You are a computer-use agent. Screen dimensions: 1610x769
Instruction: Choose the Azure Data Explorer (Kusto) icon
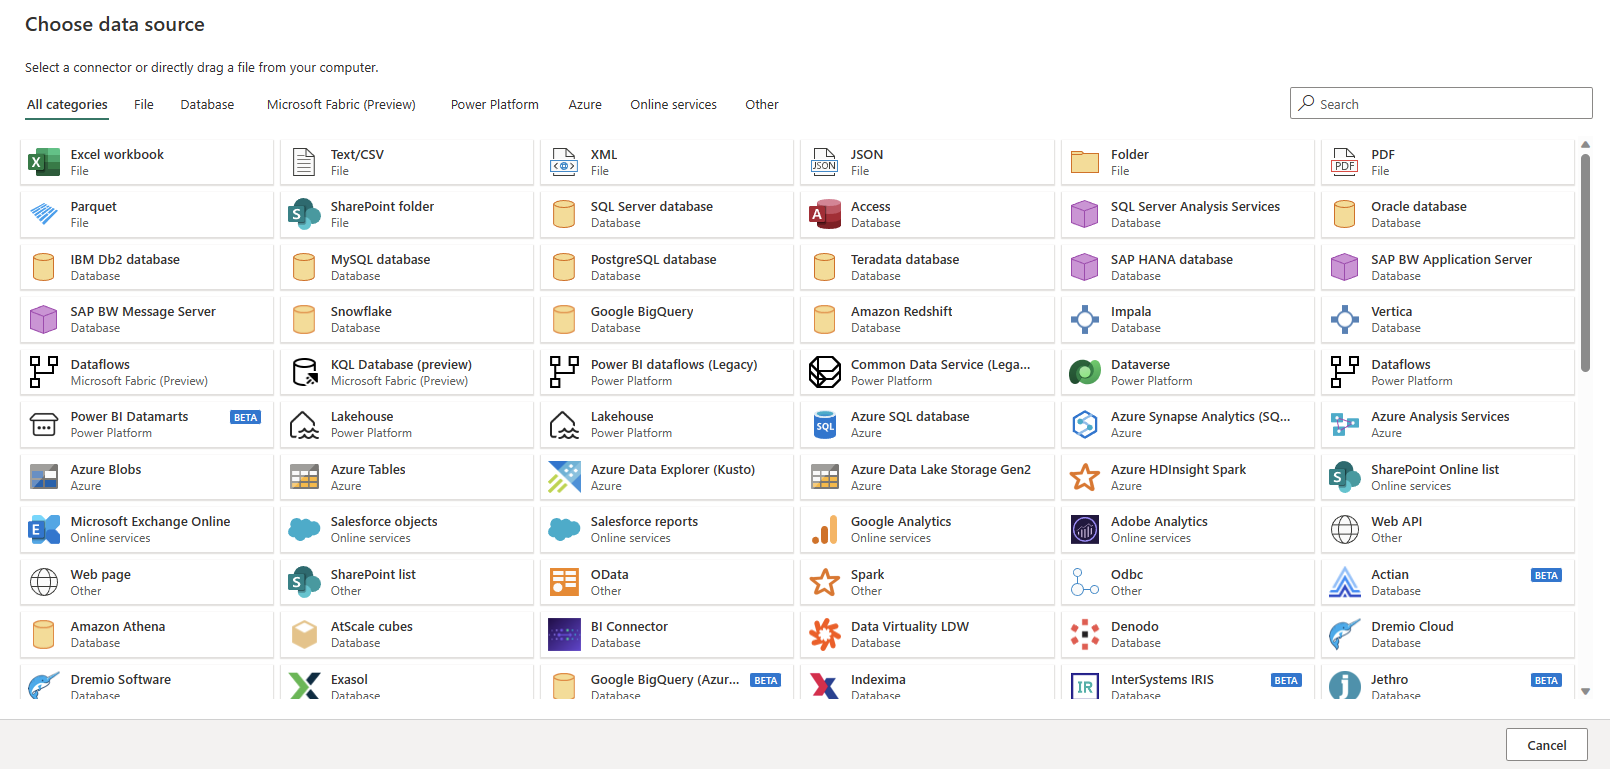[x=564, y=477]
